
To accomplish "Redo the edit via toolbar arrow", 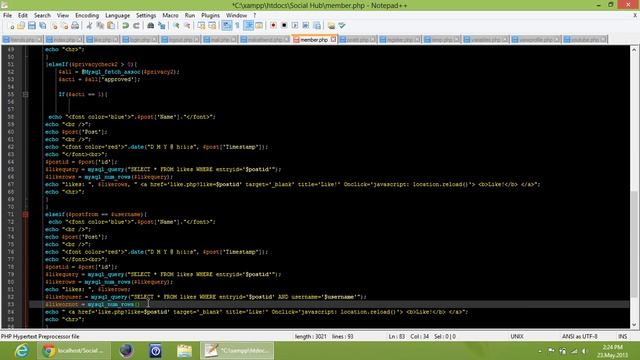I will point(136,25).
